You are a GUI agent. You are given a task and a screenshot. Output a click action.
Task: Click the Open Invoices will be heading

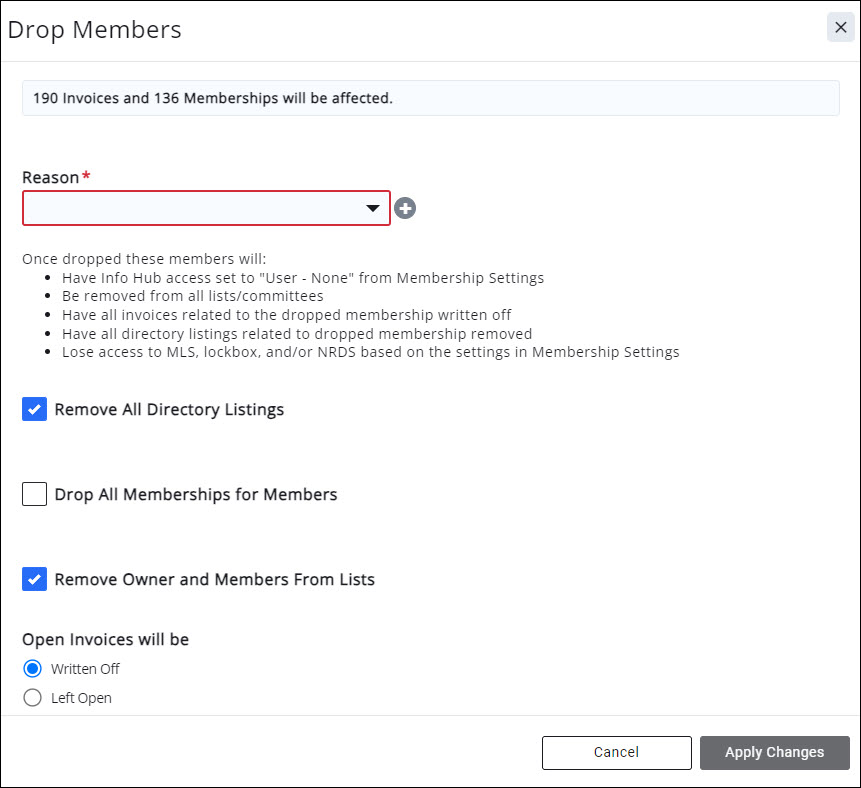click(105, 639)
